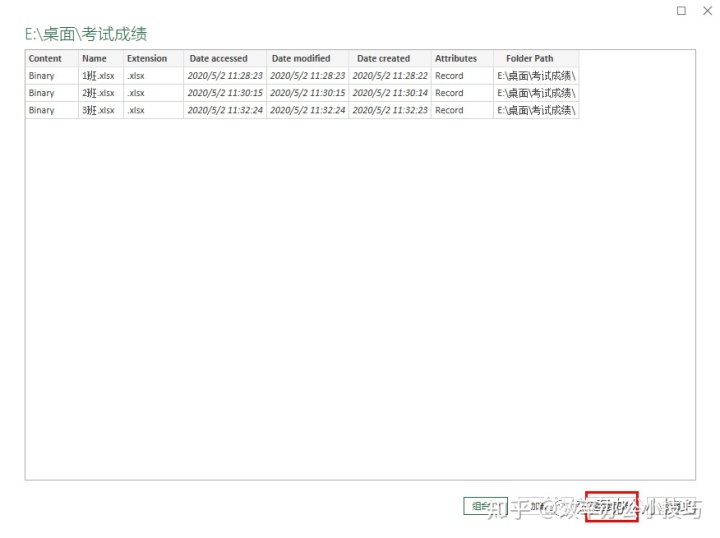Close the folder preview dialog

point(708,11)
